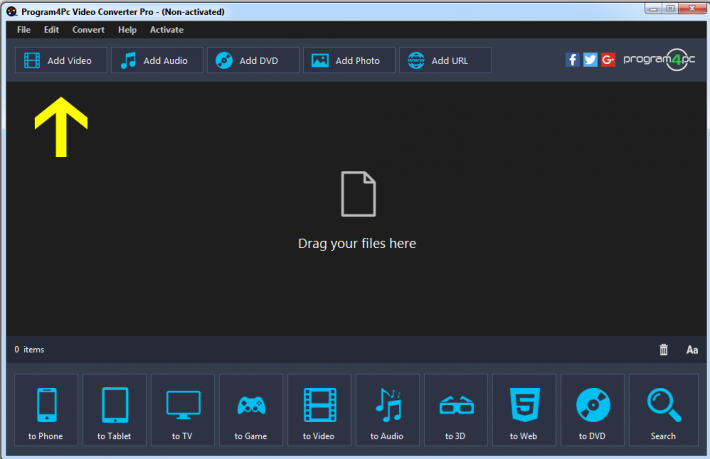Open the Help menu
Viewport: 710px width, 459px height.
point(127,30)
